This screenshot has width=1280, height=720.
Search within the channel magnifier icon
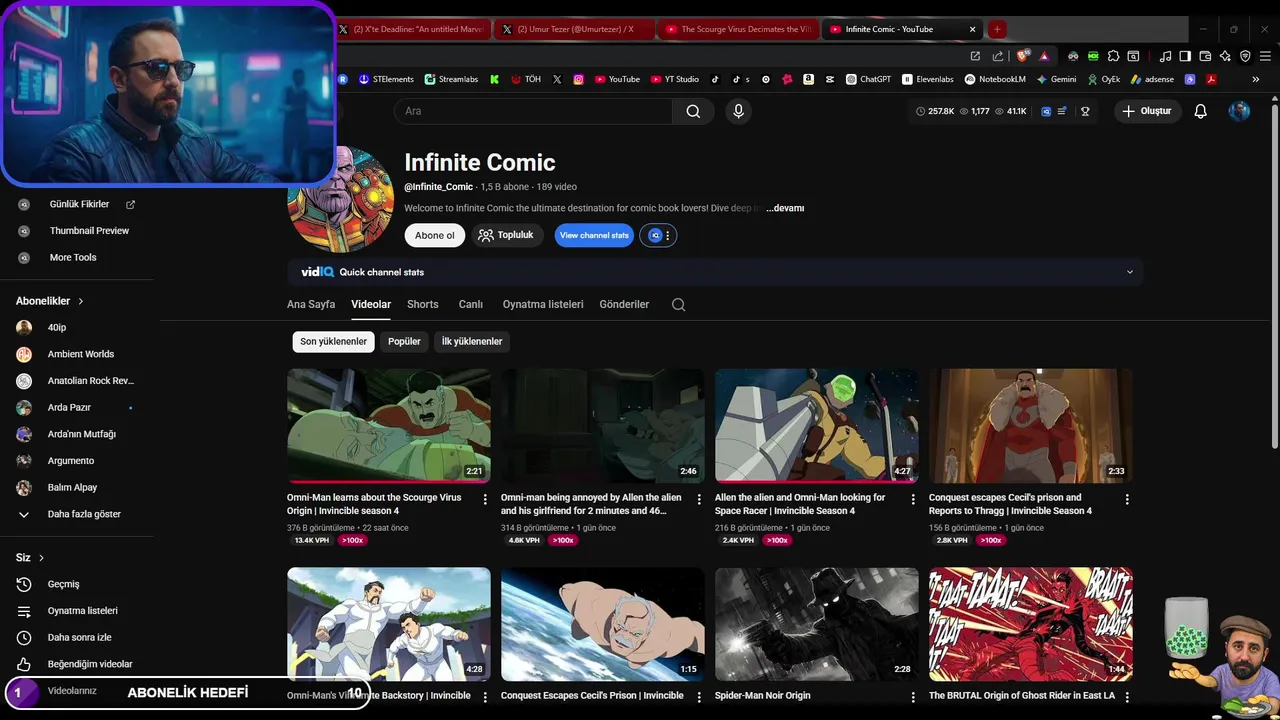(x=679, y=305)
